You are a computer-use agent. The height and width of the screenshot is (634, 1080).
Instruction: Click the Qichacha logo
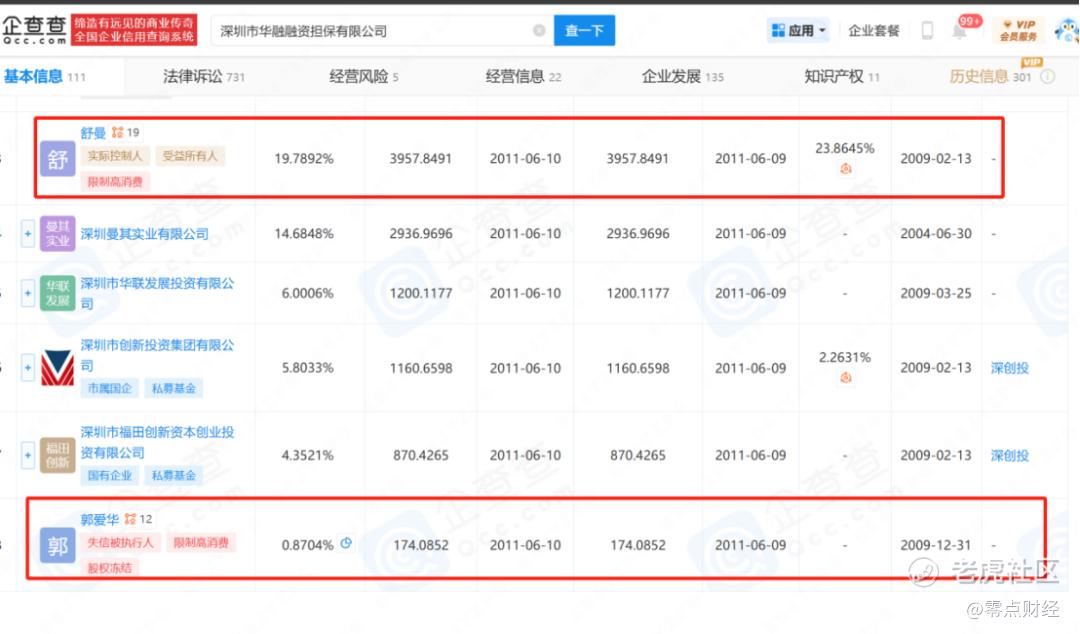point(34,30)
